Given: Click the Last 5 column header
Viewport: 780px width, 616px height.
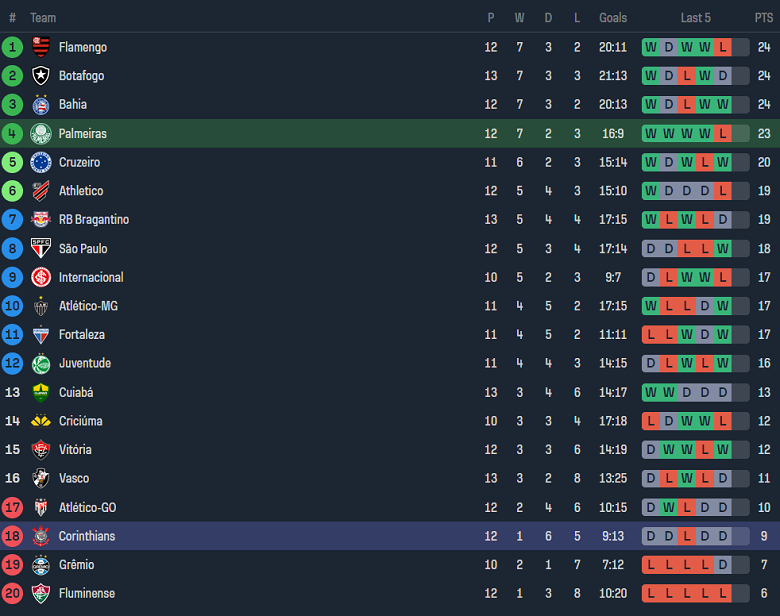Looking at the screenshot, I should (695, 18).
